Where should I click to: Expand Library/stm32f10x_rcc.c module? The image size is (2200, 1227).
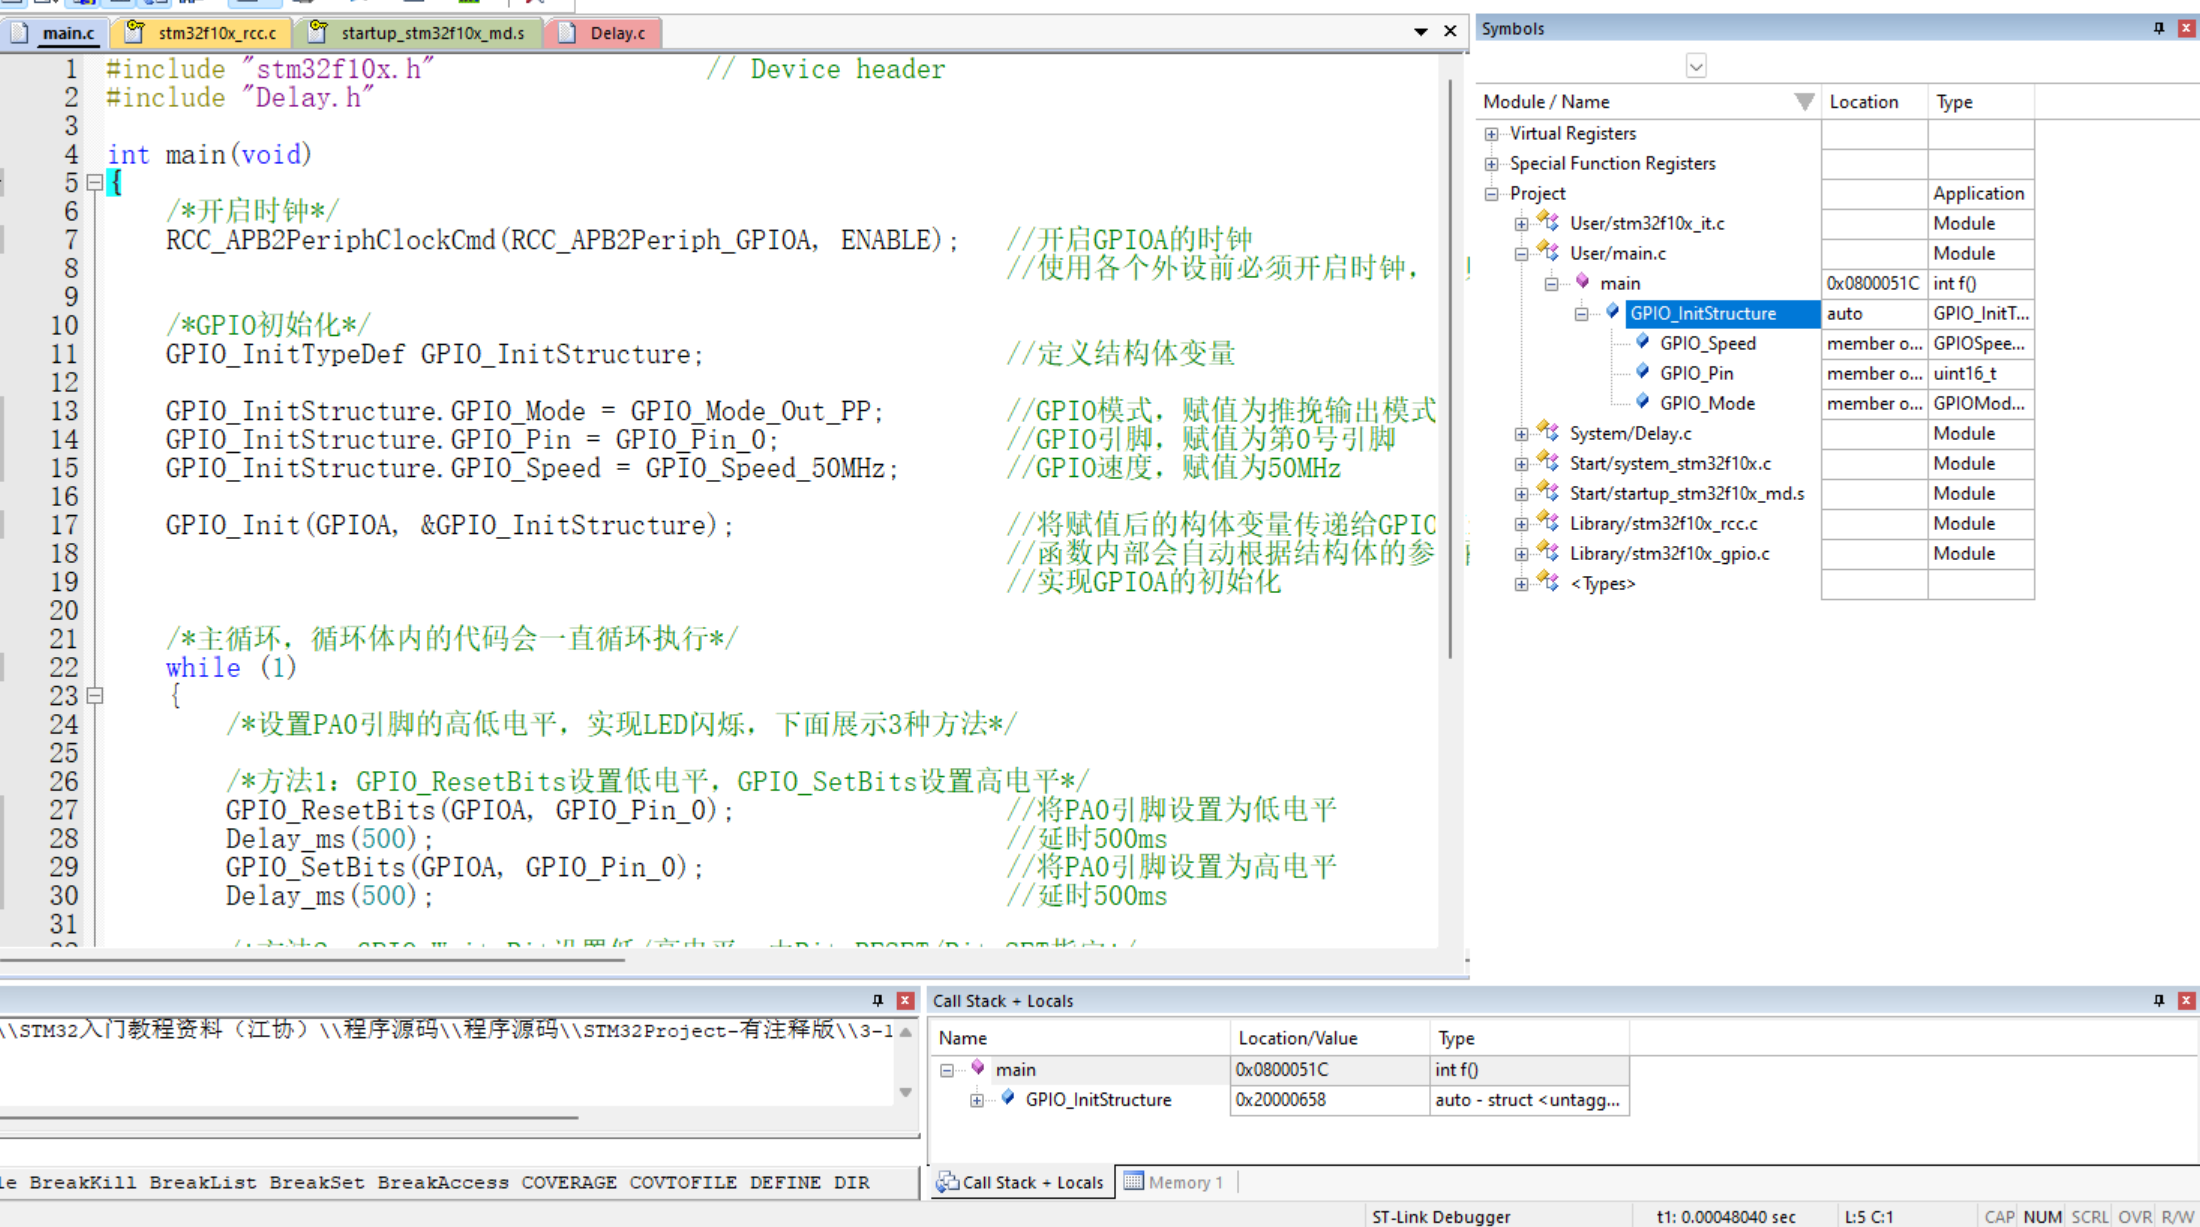[x=1522, y=524]
